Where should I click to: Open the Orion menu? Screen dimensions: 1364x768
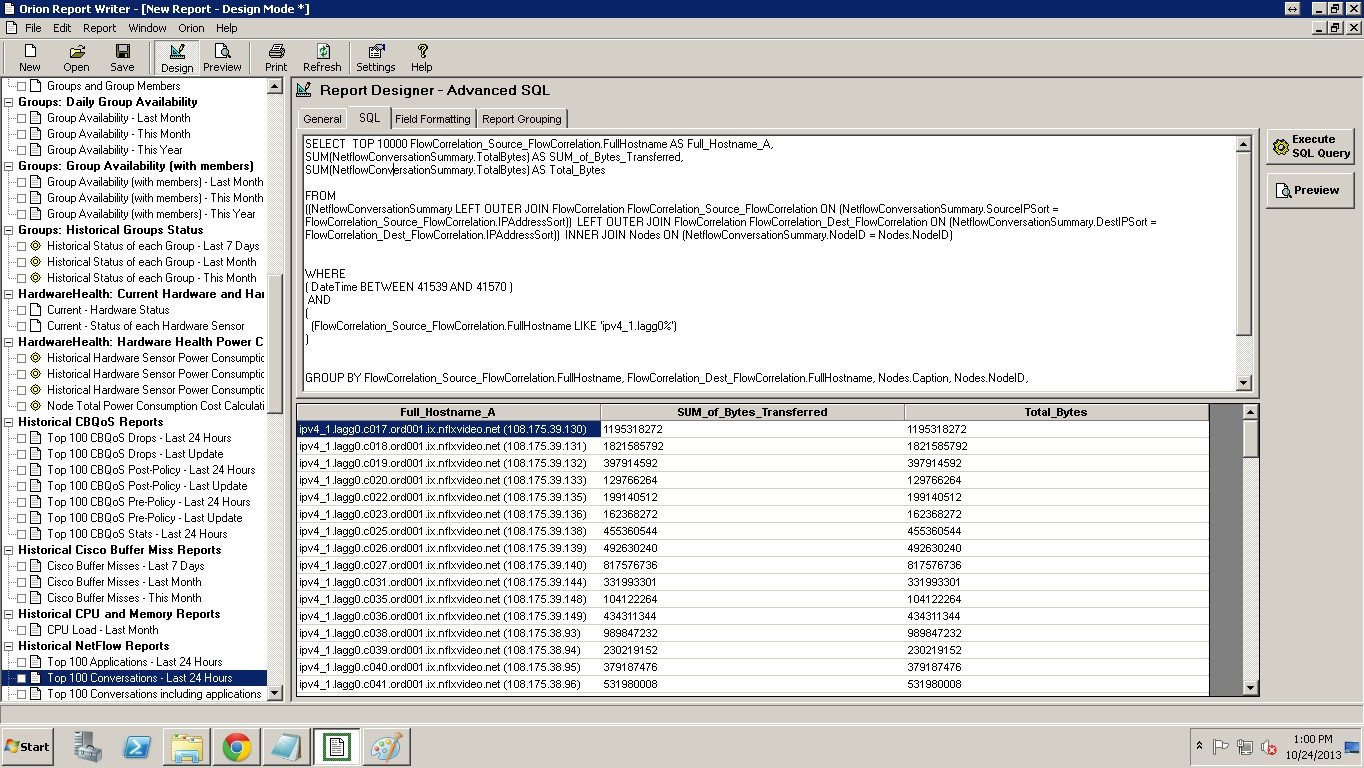tap(191, 28)
